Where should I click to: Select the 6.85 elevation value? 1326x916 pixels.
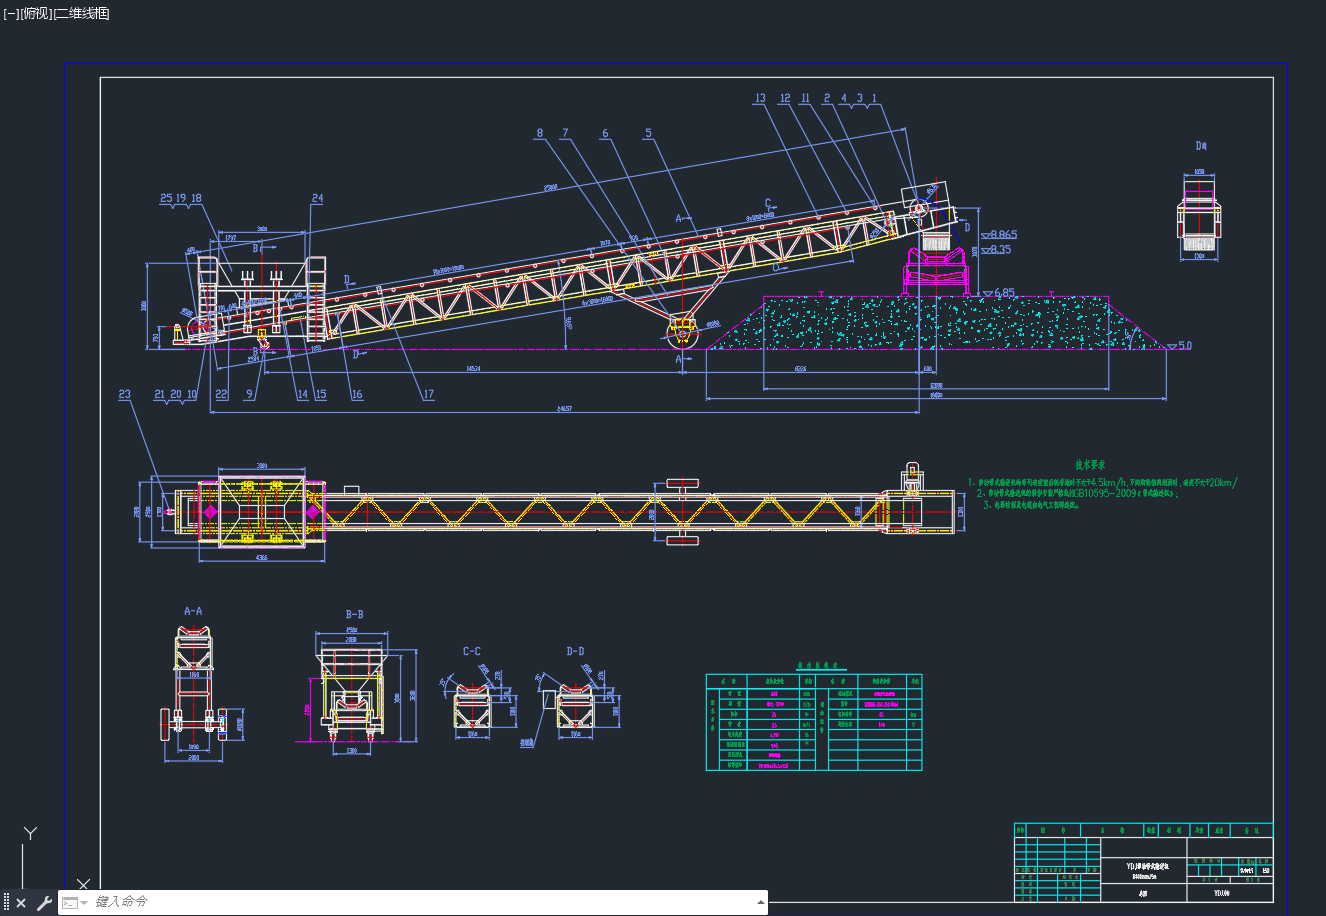[x=1003, y=293]
